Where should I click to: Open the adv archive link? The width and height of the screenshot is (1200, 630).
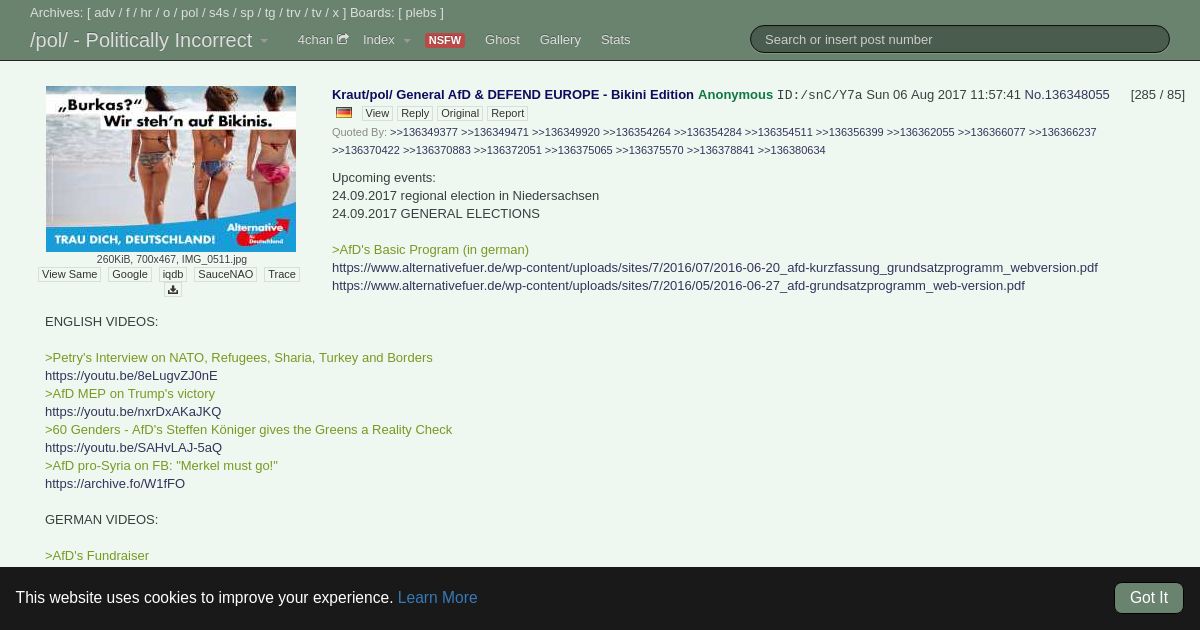[x=105, y=13]
